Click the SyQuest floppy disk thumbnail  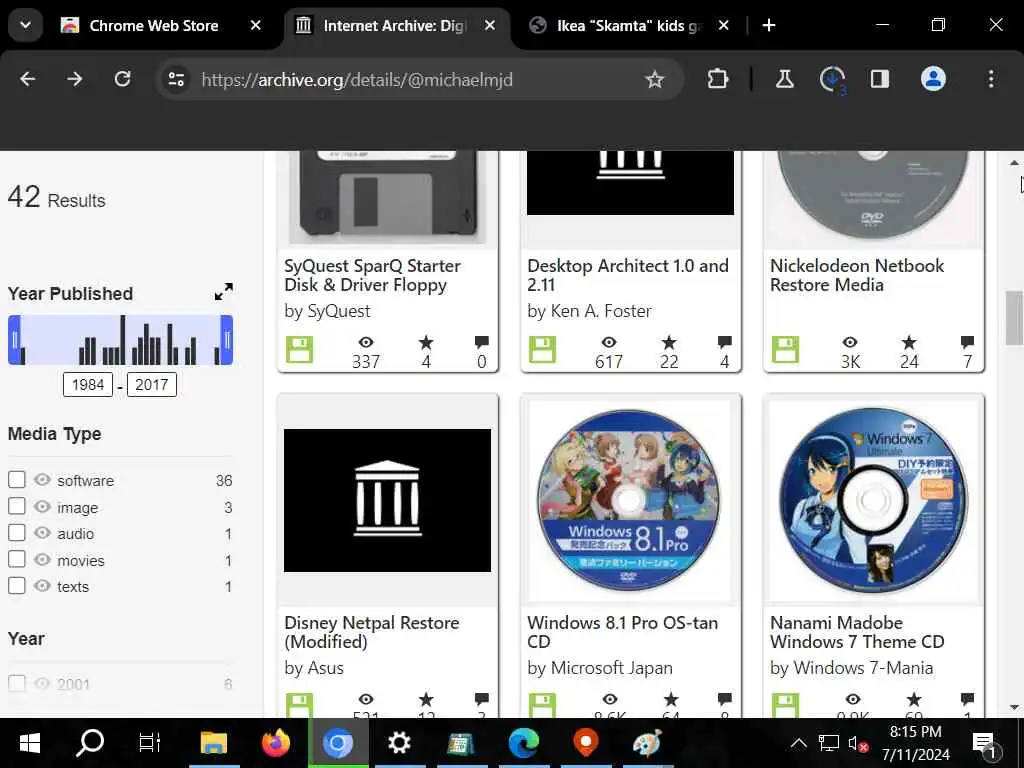point(387,196)
